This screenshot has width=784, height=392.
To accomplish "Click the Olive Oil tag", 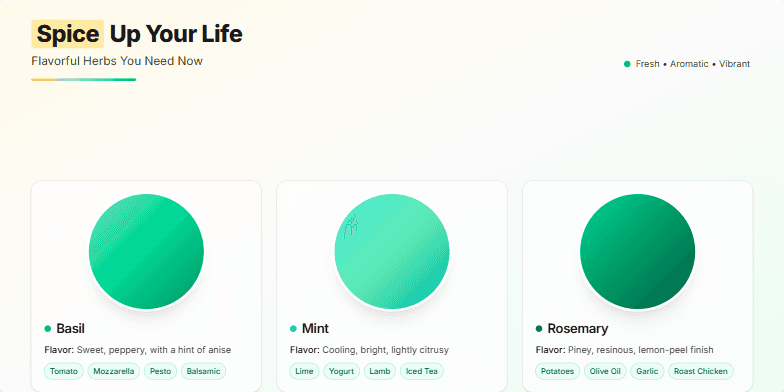I will (605, 371).
